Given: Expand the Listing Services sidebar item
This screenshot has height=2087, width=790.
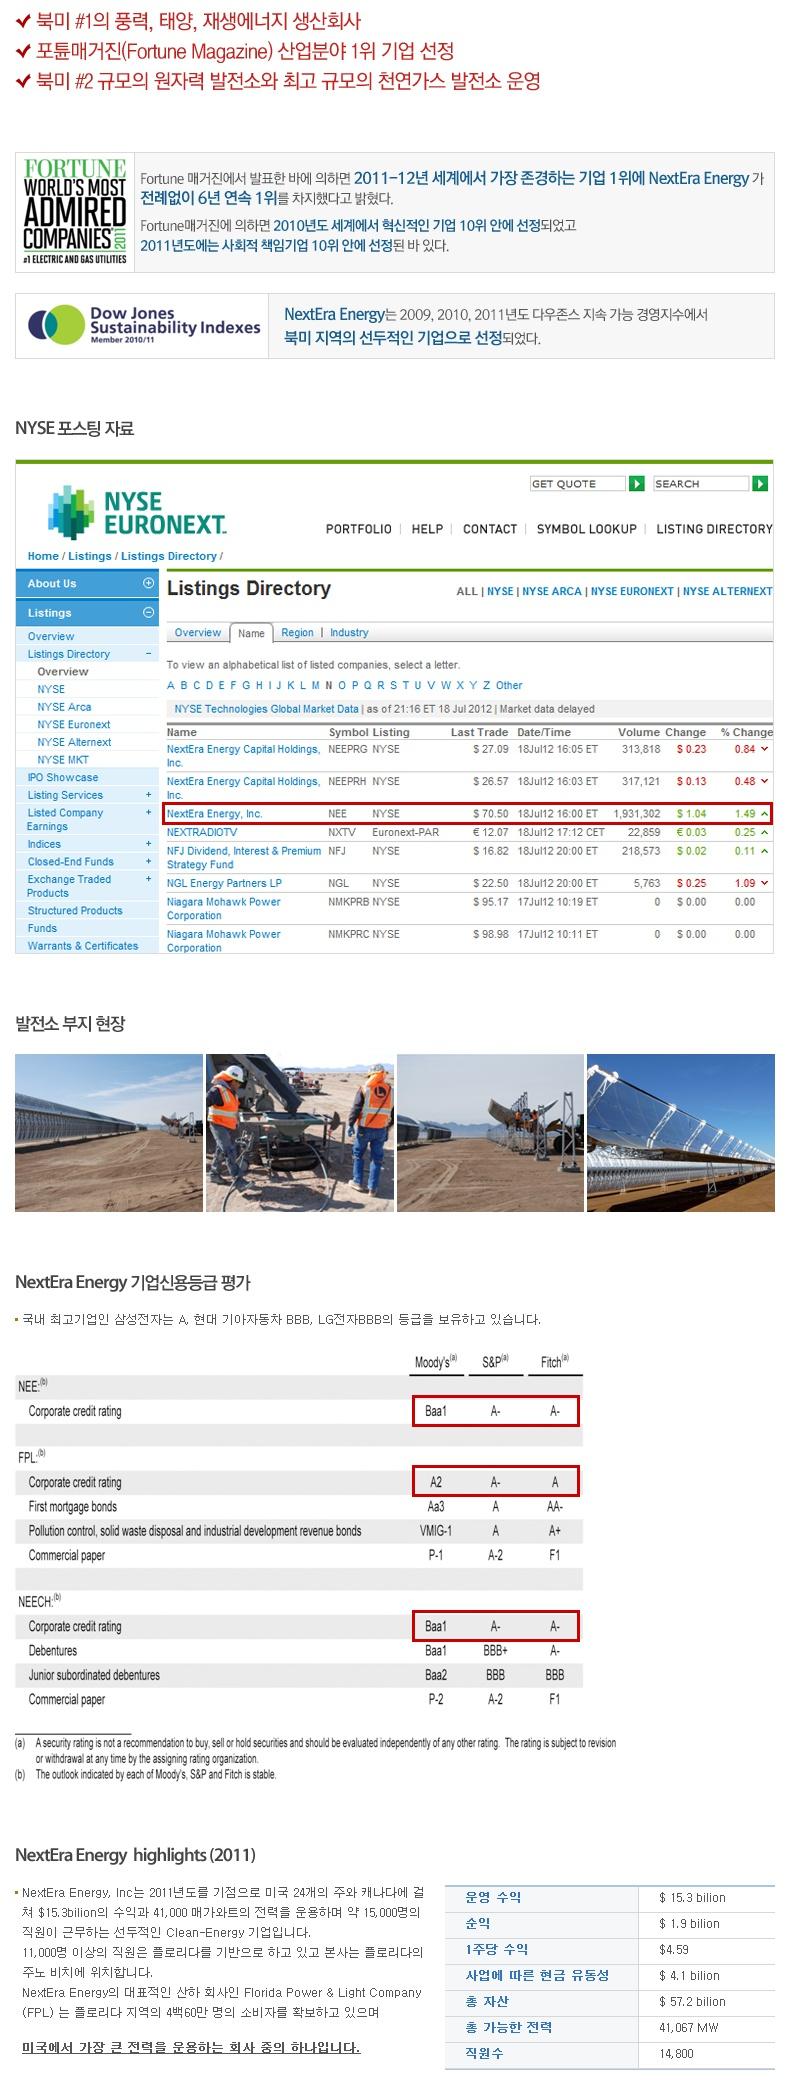Looking at the screenshot, I should coord(149,795).
